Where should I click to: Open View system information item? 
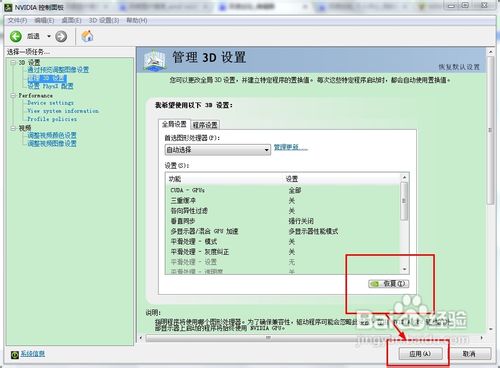coord(63,111)
